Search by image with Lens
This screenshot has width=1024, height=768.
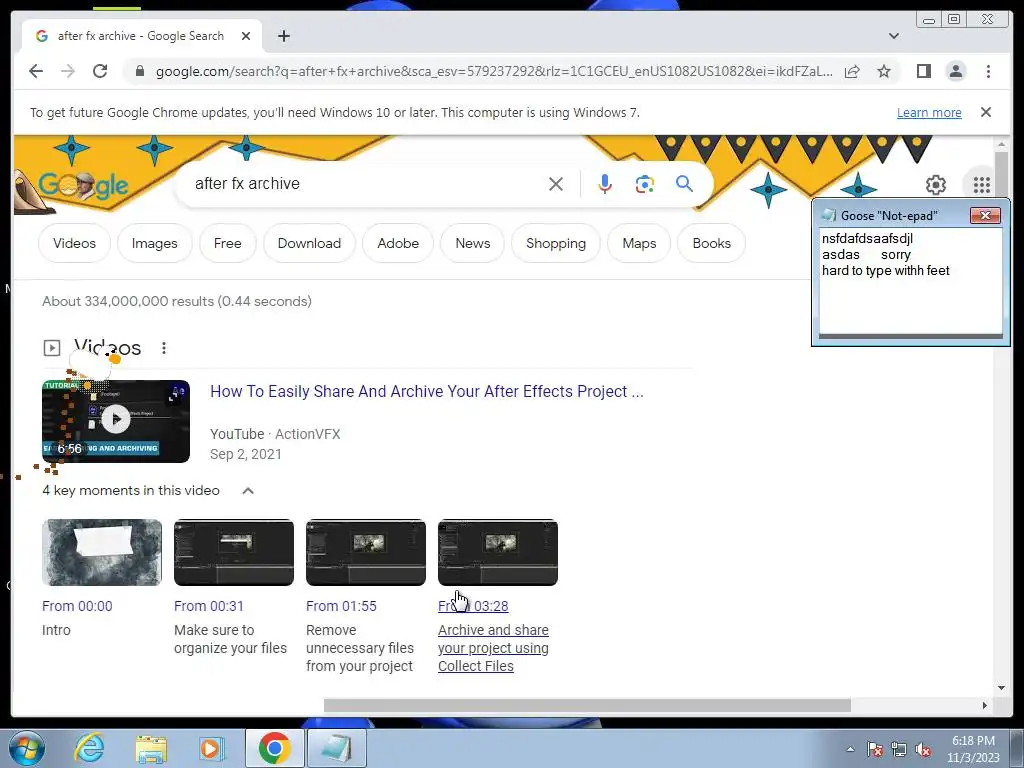(x=645, y=184)
